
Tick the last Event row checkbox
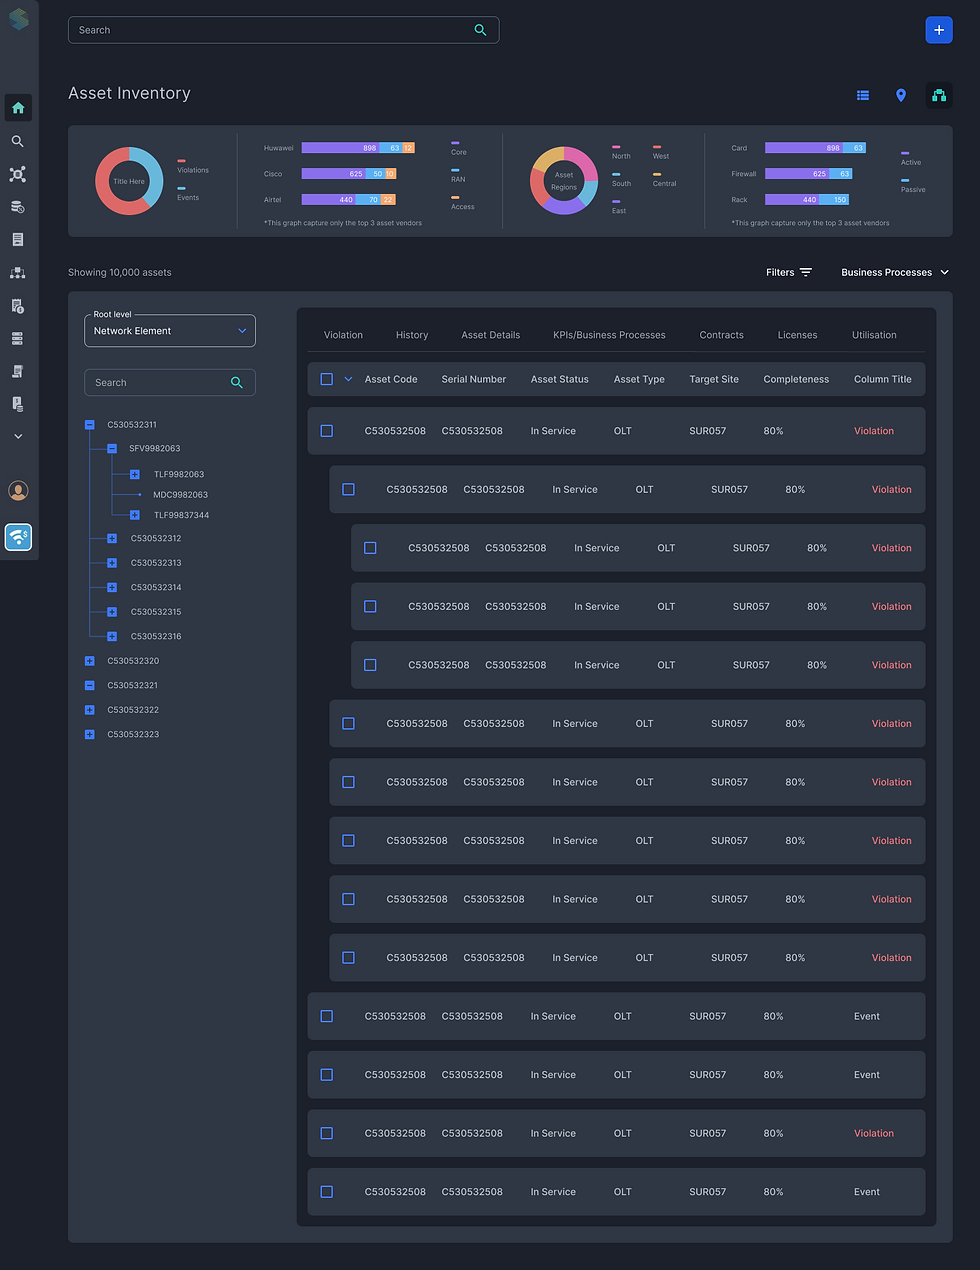pyautogui.click(x=326, y=1192)
